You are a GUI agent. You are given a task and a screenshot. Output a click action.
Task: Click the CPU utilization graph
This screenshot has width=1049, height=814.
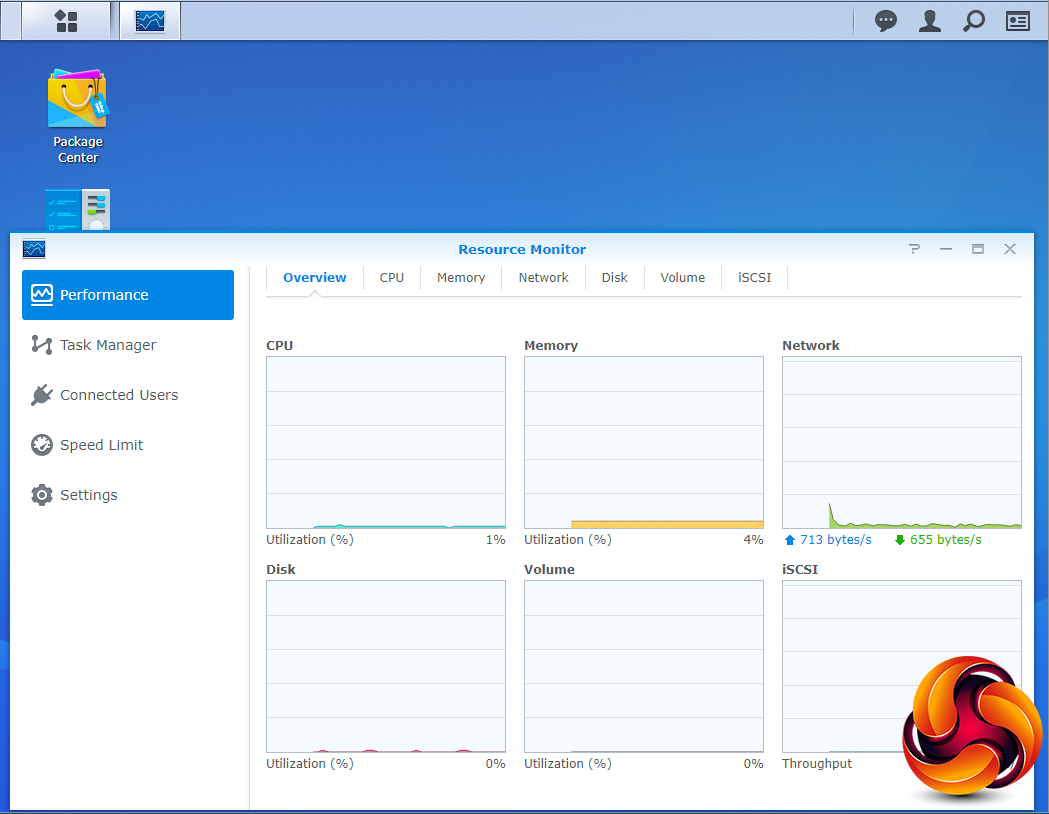386,442
